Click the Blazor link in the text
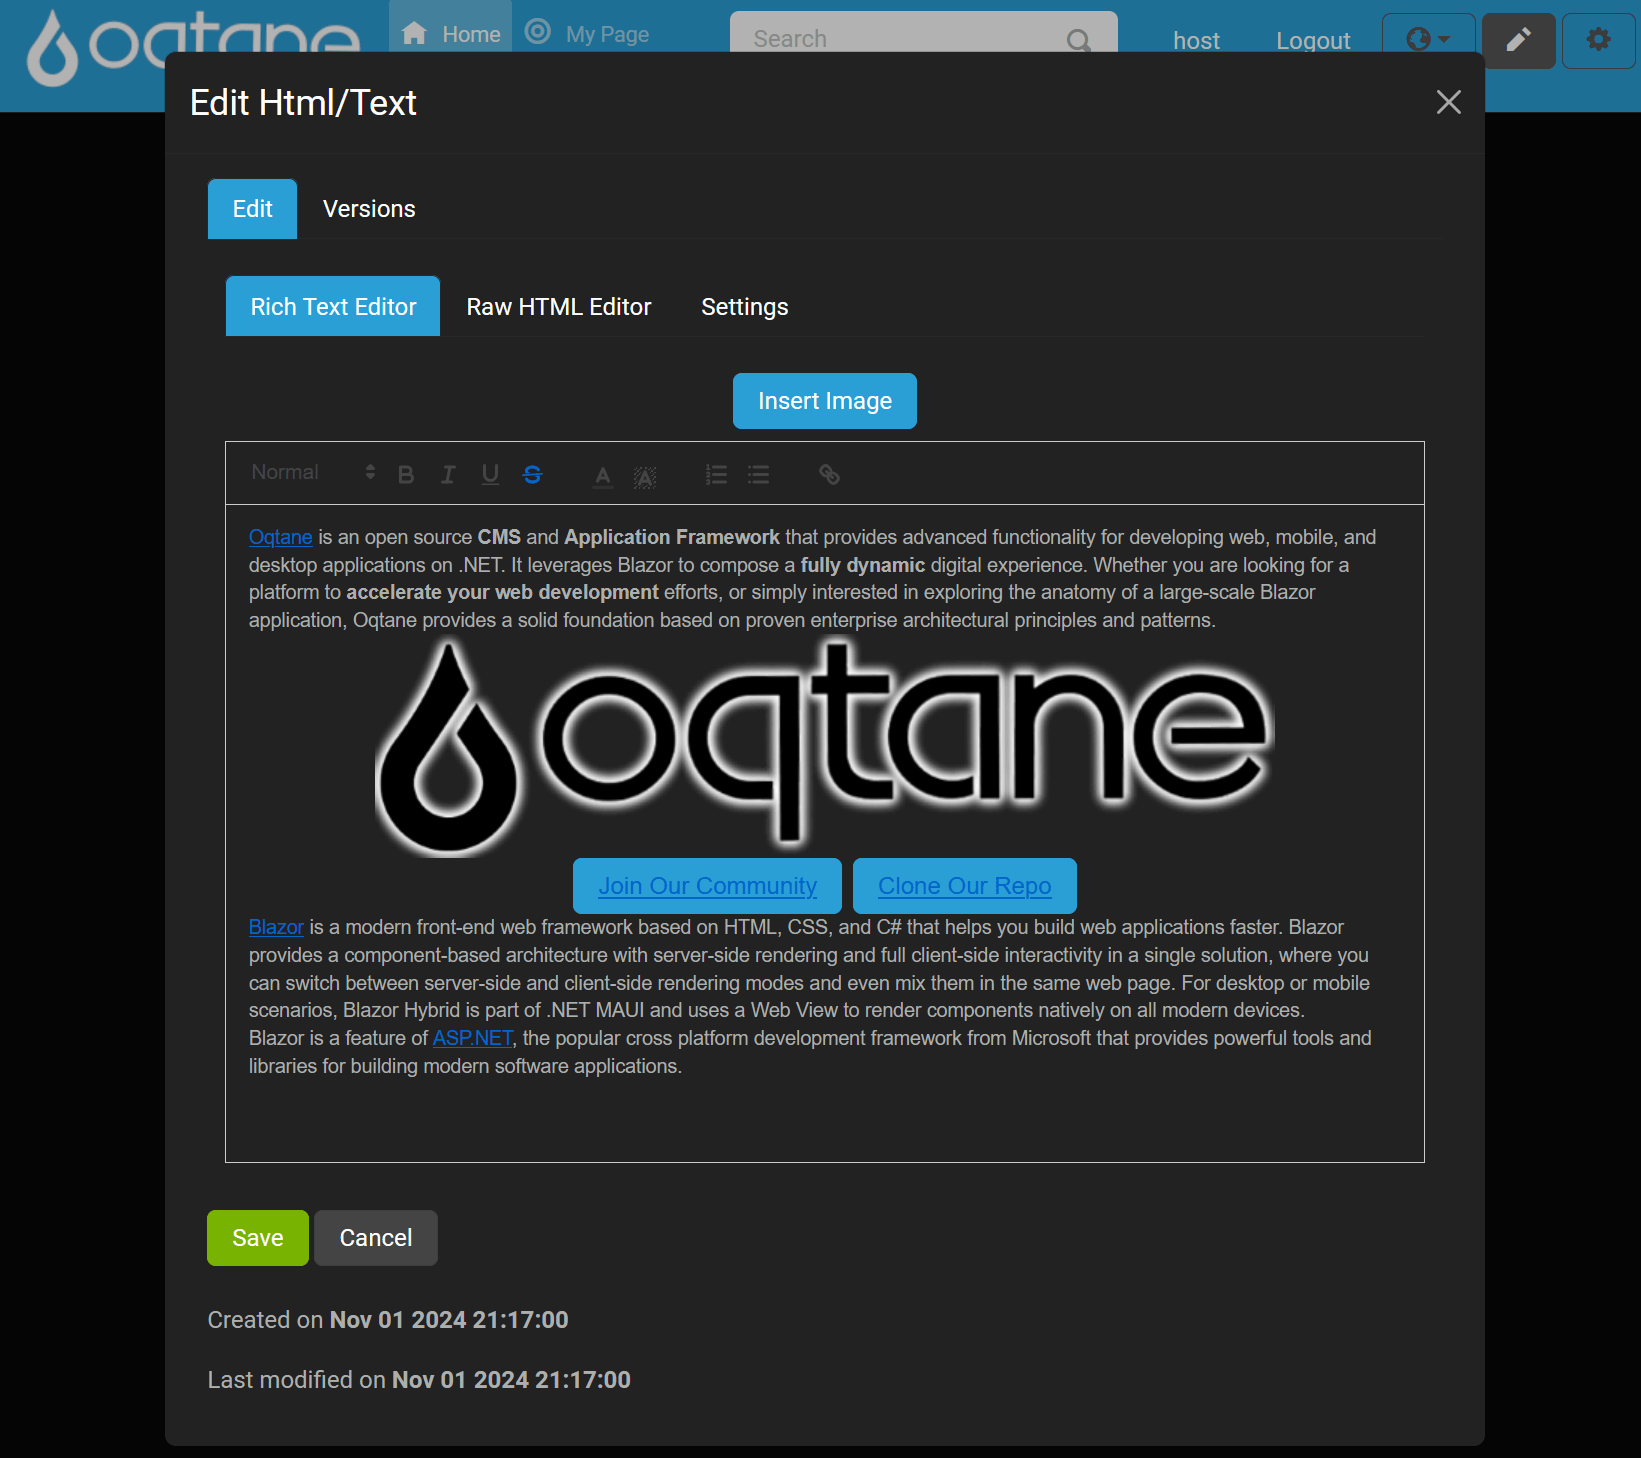Screen dimensions: 1641x1458 pyautogui.click(x=276, y=927)
